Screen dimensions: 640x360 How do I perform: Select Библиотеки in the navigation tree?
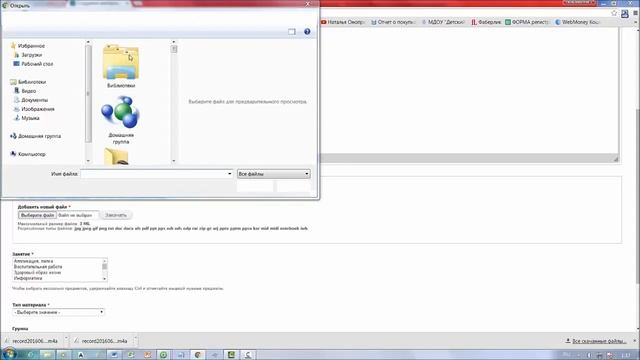[32, 82]
